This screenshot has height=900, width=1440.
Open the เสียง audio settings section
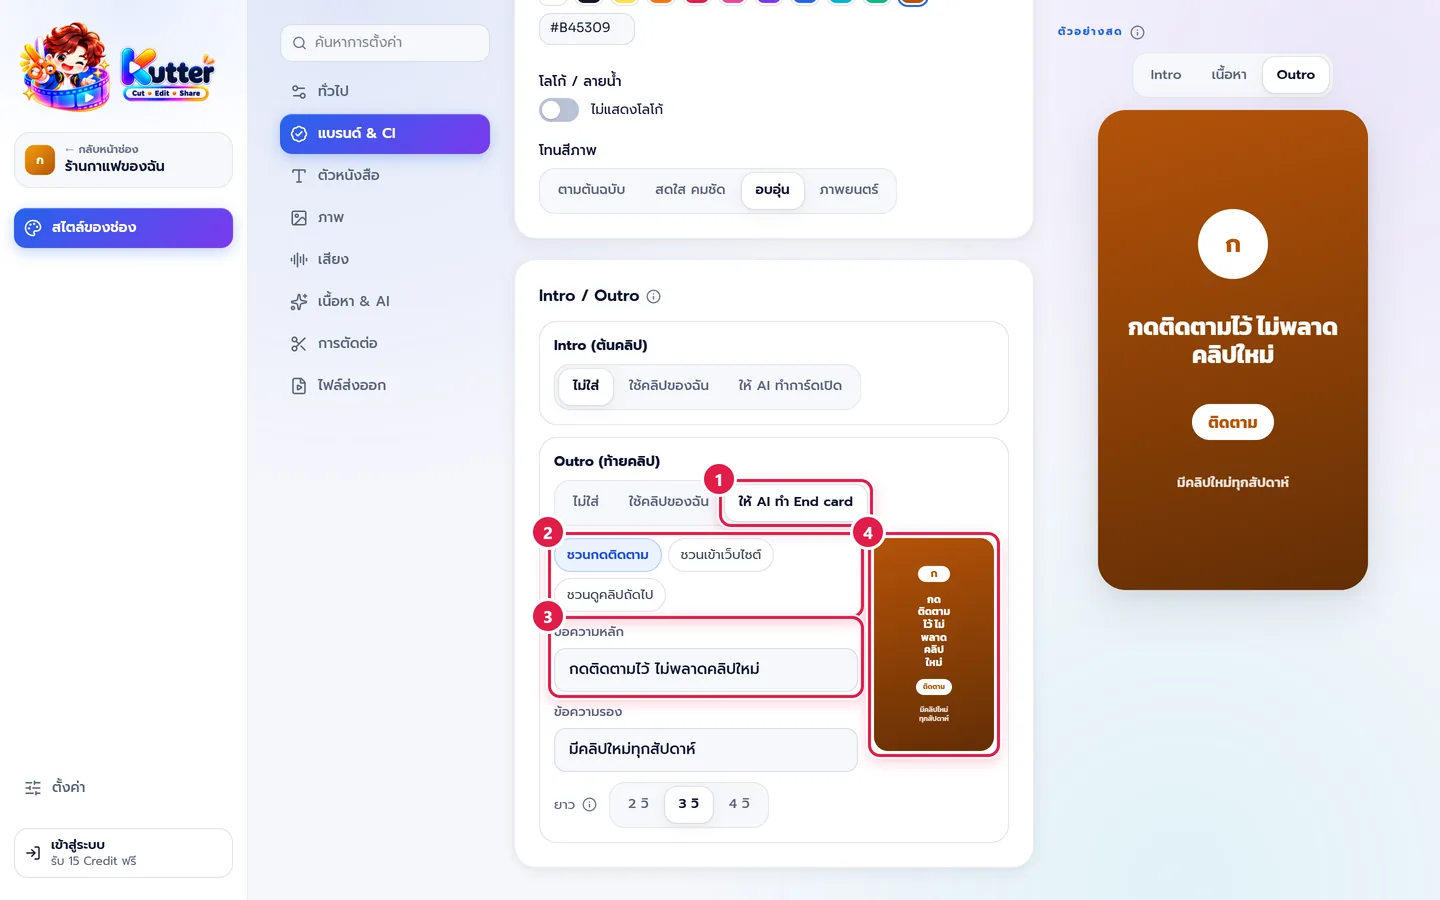[x=385, y=259]
